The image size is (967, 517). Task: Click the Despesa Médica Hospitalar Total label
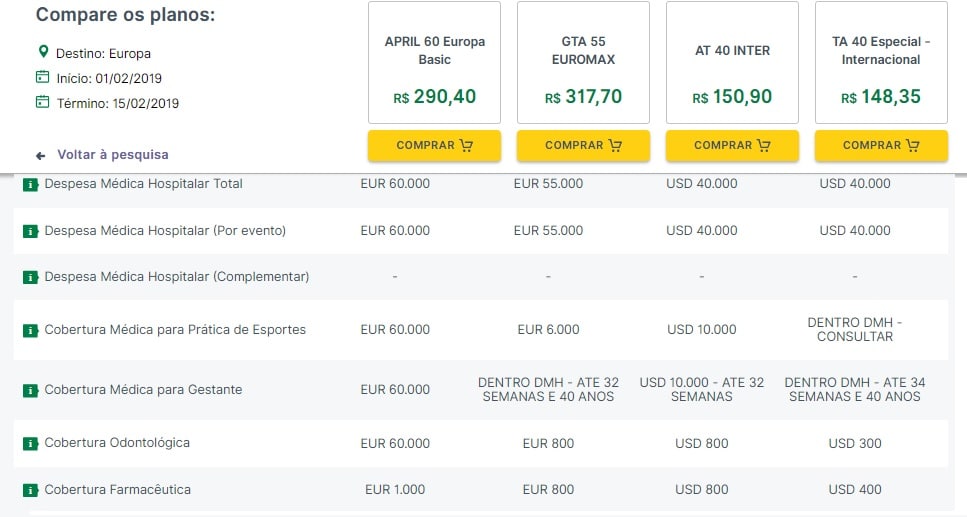[144, 183]
